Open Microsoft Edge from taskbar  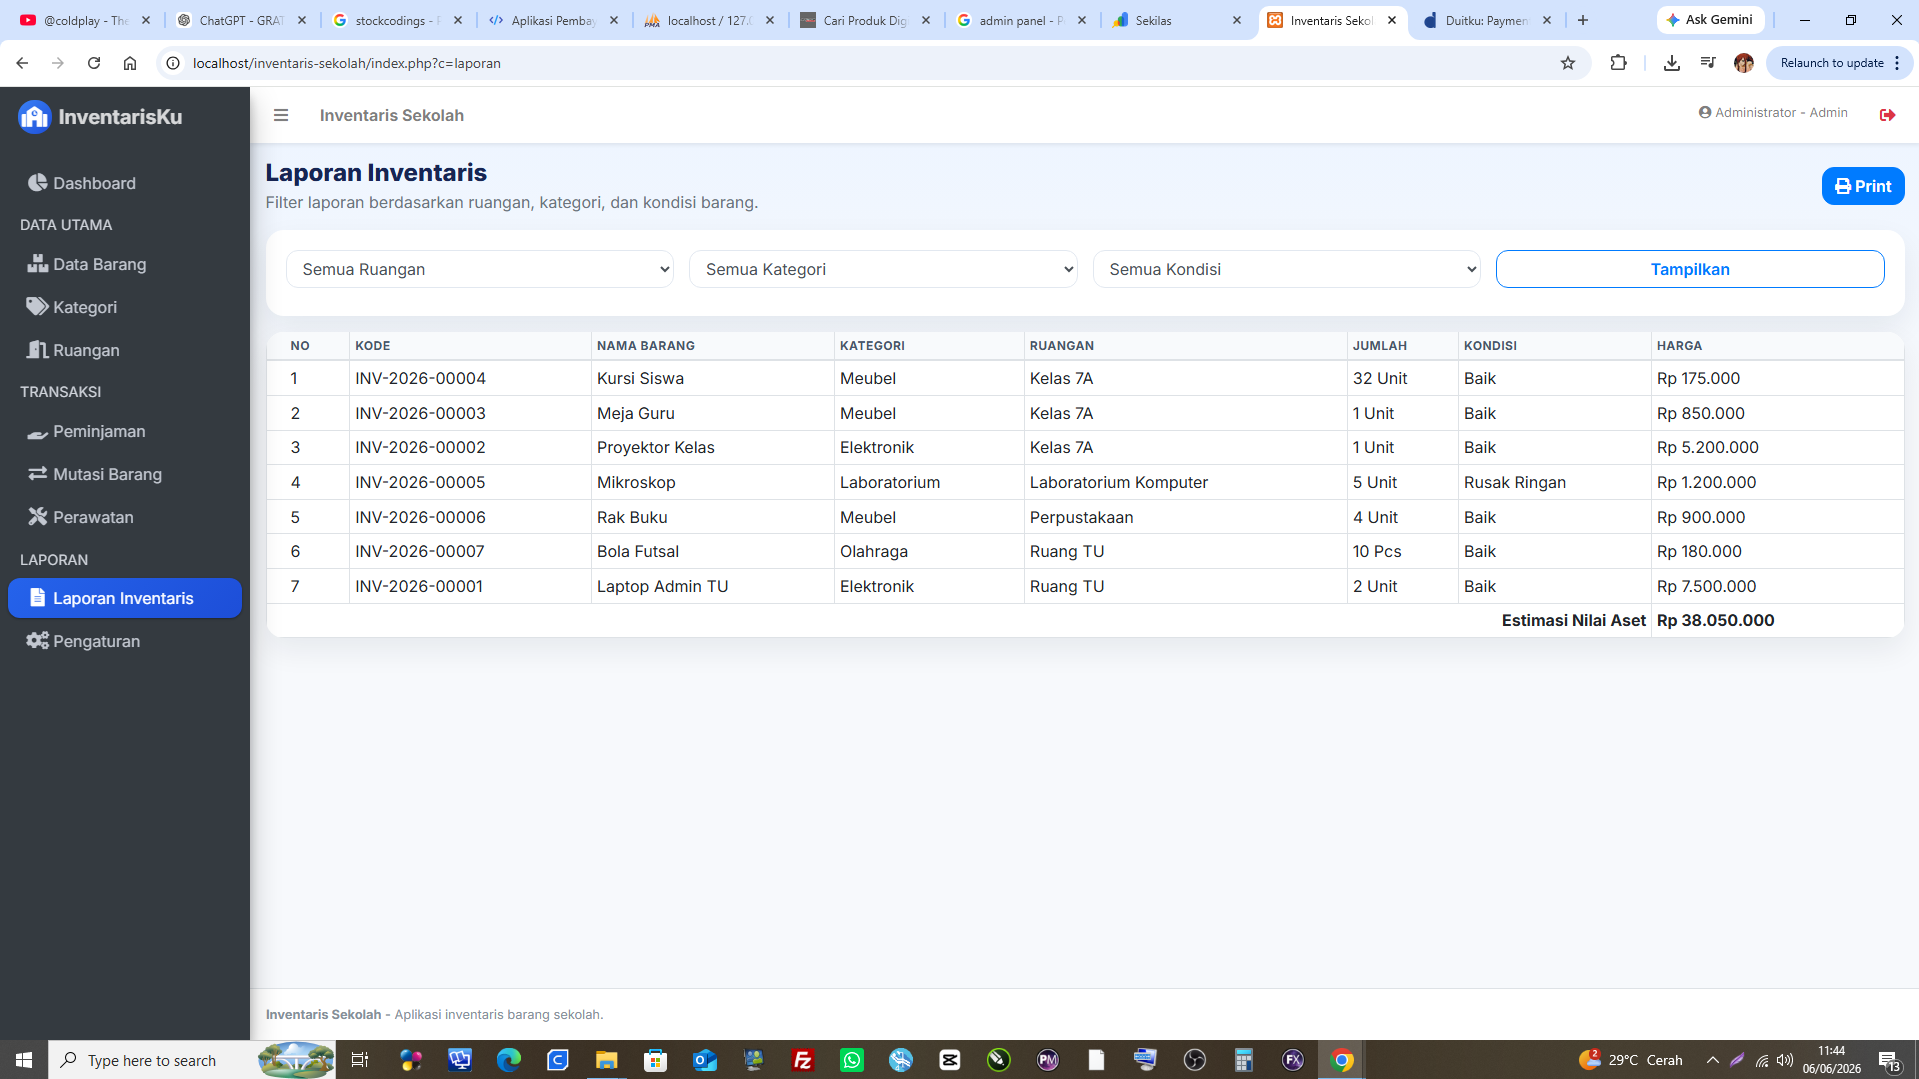click(509, 1060)
